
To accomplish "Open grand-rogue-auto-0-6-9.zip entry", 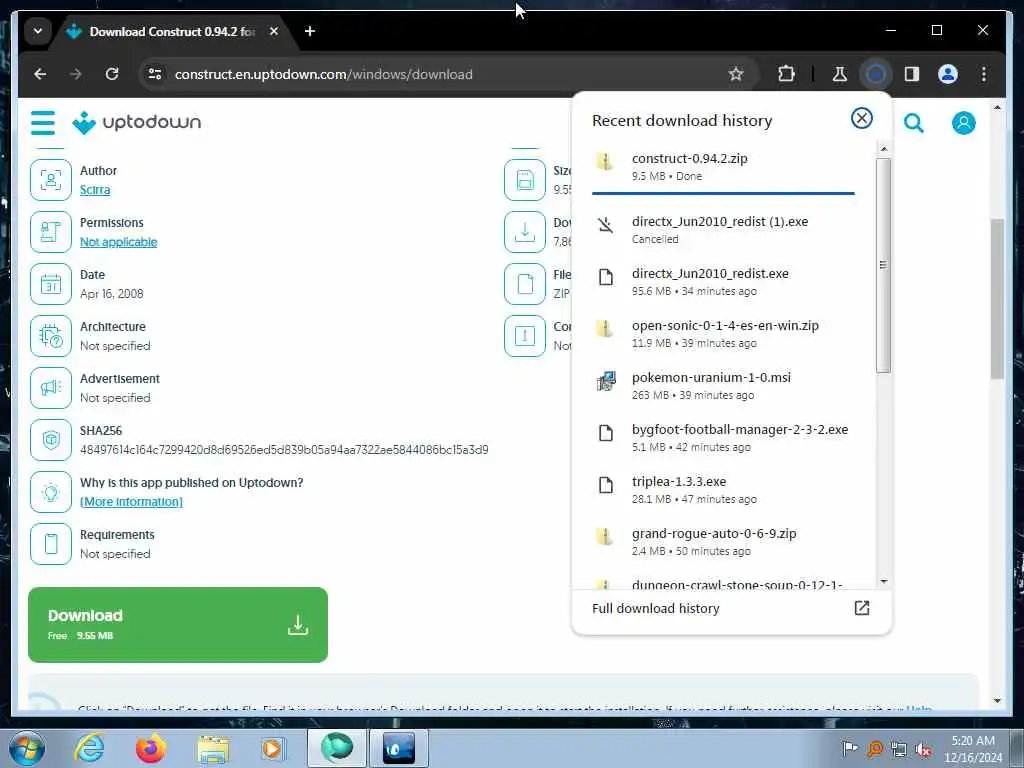I will click(723, 541).
